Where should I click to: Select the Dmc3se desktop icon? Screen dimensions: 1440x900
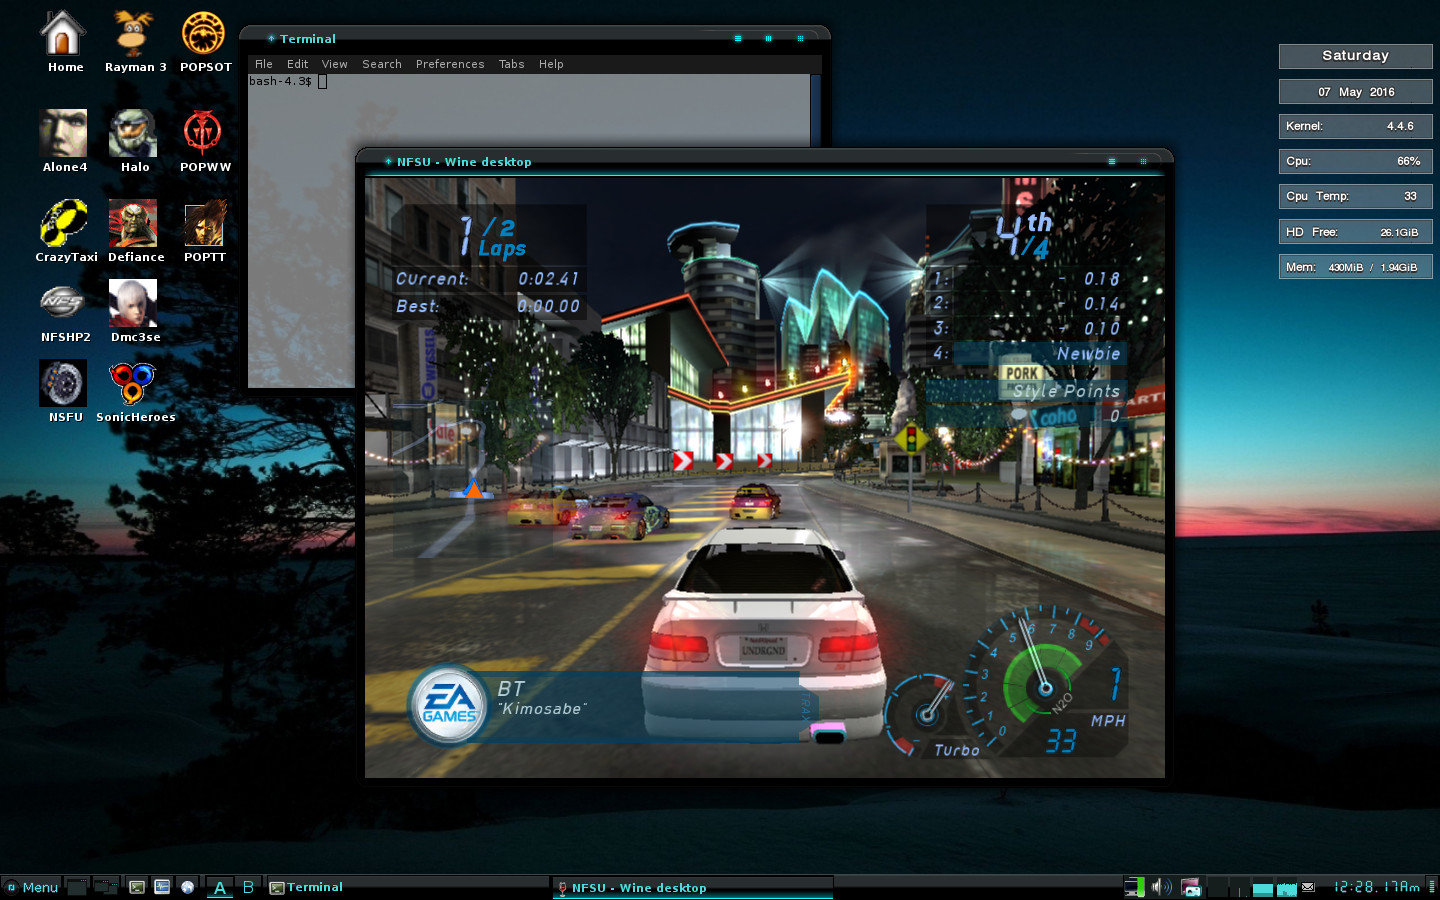(x=134, y=312)
